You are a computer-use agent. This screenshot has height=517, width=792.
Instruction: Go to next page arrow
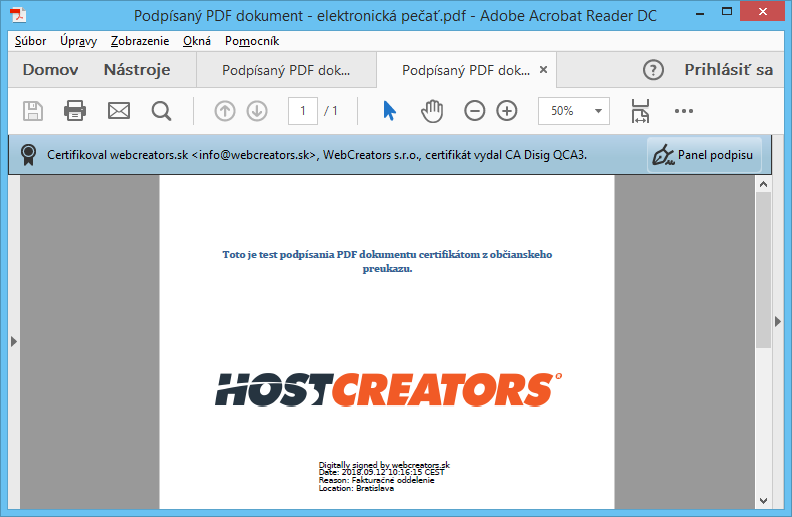(x=257, y=111)
